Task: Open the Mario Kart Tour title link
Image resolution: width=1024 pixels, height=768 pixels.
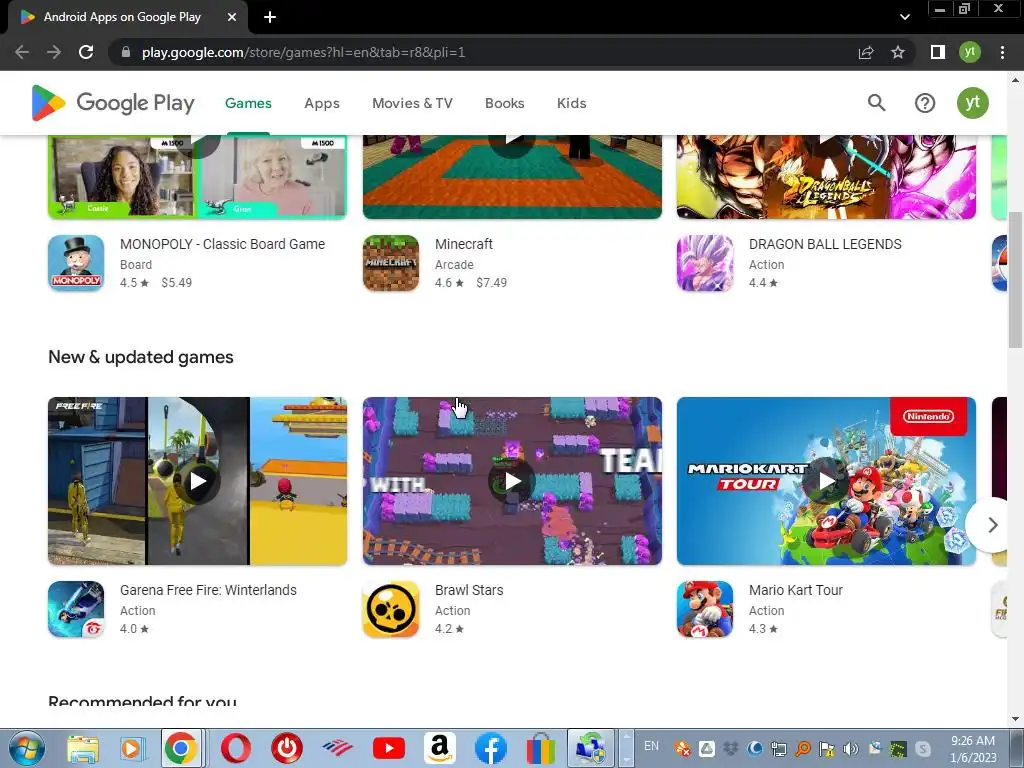Action: coord(795,590)
